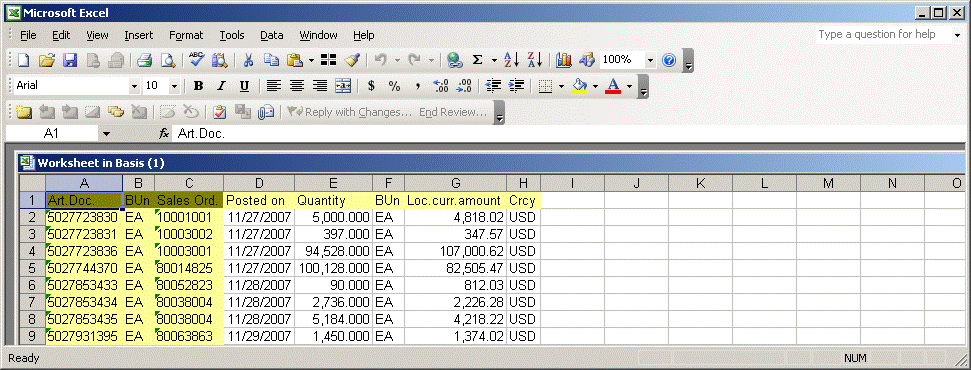
Task: Cut selection with scissors icon
Action: pyautogui.click(x=248, y=60)
